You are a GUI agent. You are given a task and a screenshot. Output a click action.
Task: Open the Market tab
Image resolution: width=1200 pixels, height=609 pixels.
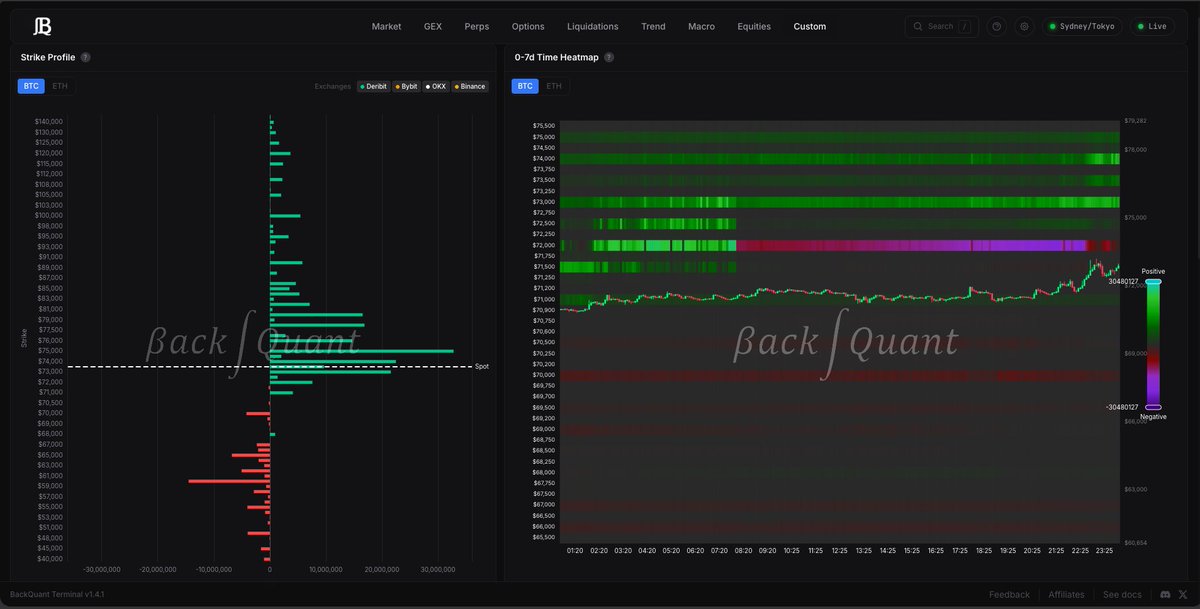386,26
